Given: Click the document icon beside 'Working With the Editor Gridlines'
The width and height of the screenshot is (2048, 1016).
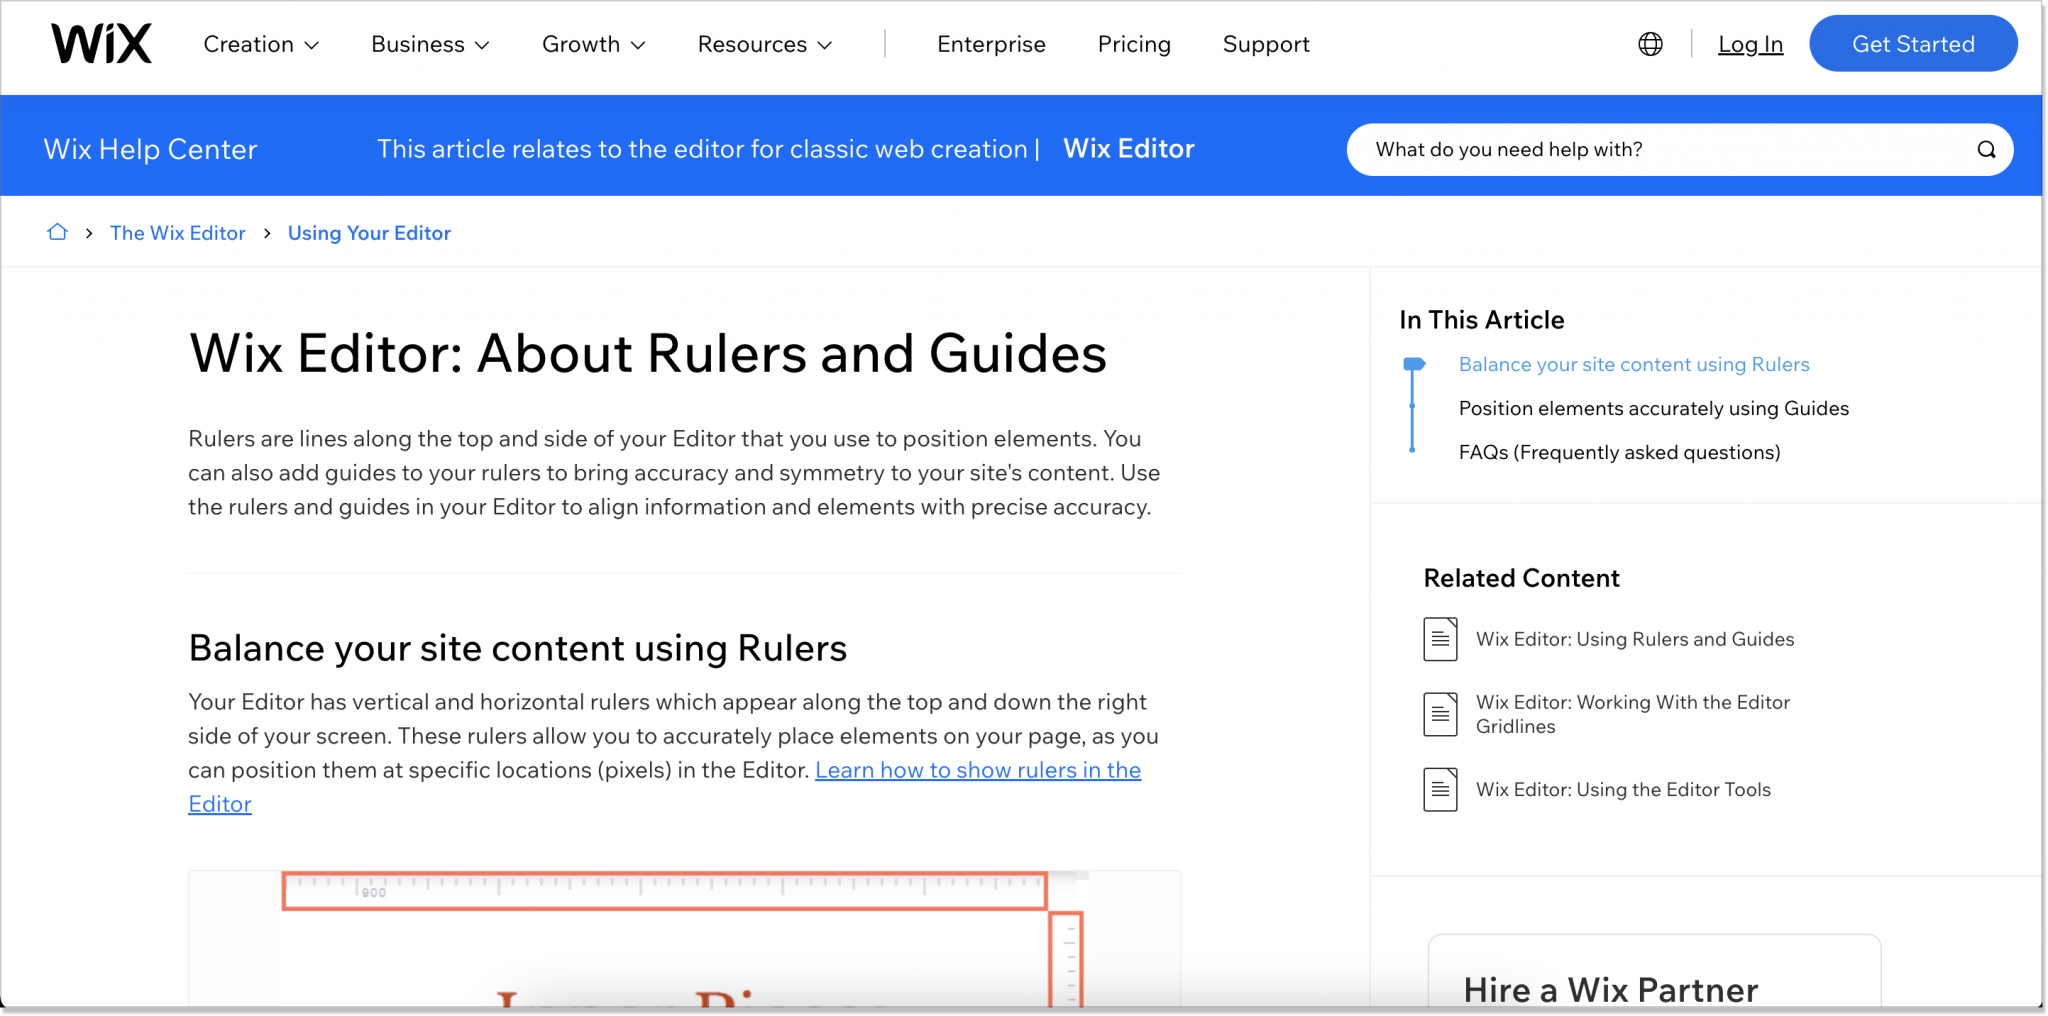Looking at the screenshot, I should [1440, 713].
